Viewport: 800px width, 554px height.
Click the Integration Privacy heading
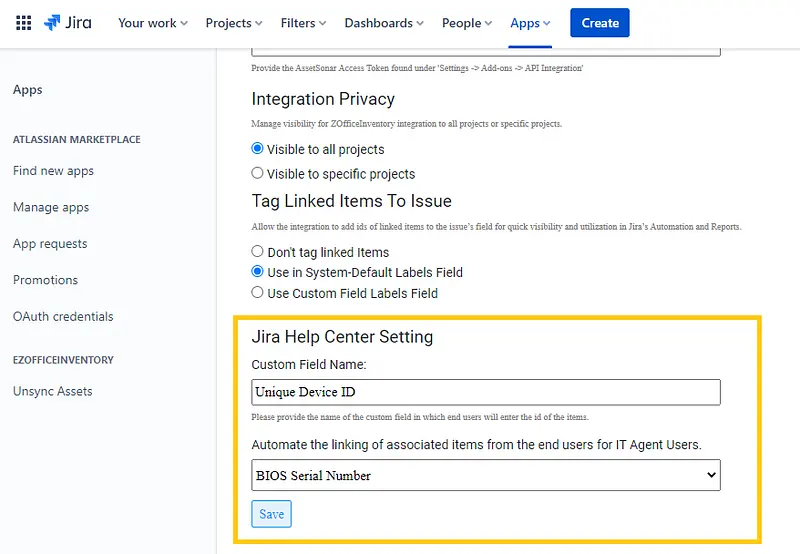(x=323, y=99)
